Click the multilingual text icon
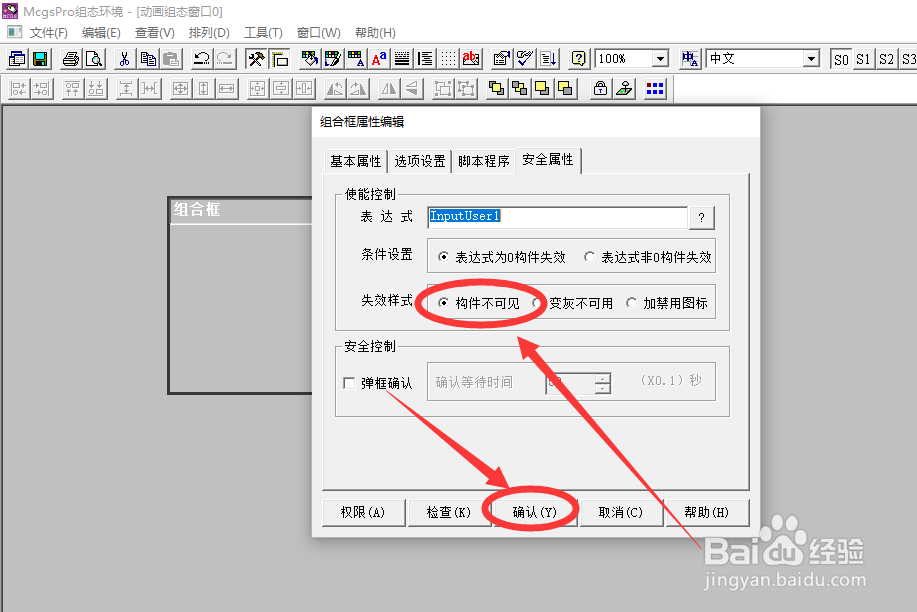This screenshot has height=612, width=917. [690, 59]
